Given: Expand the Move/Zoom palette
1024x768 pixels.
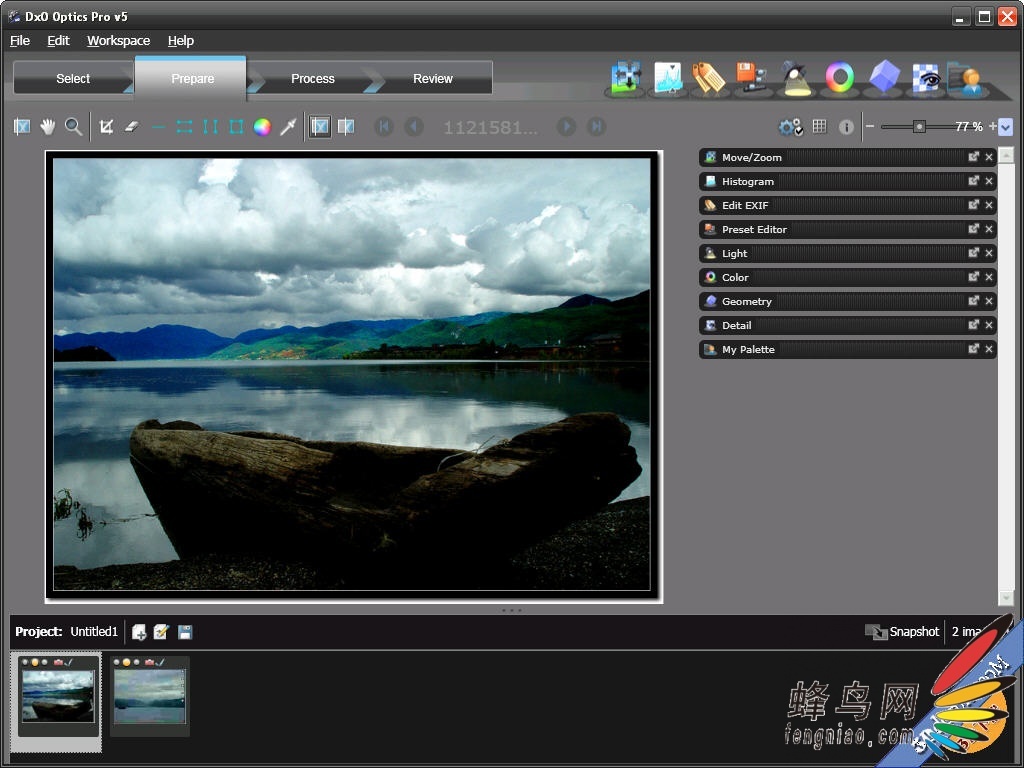Looking at the screenshot, I should click(847, 157).
